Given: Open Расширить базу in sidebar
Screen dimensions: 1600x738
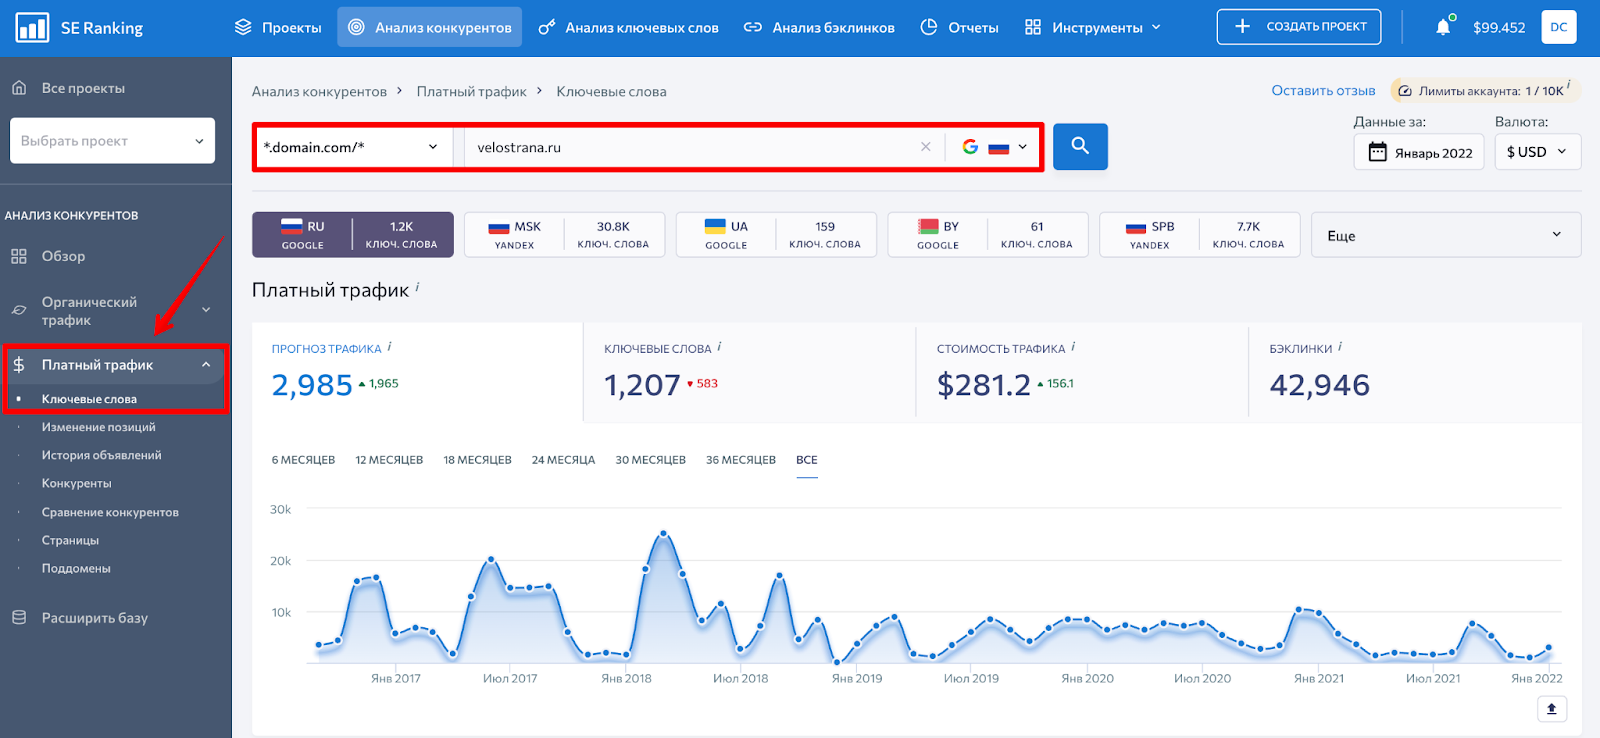Looking at the screenshot, I should point(94,618).
